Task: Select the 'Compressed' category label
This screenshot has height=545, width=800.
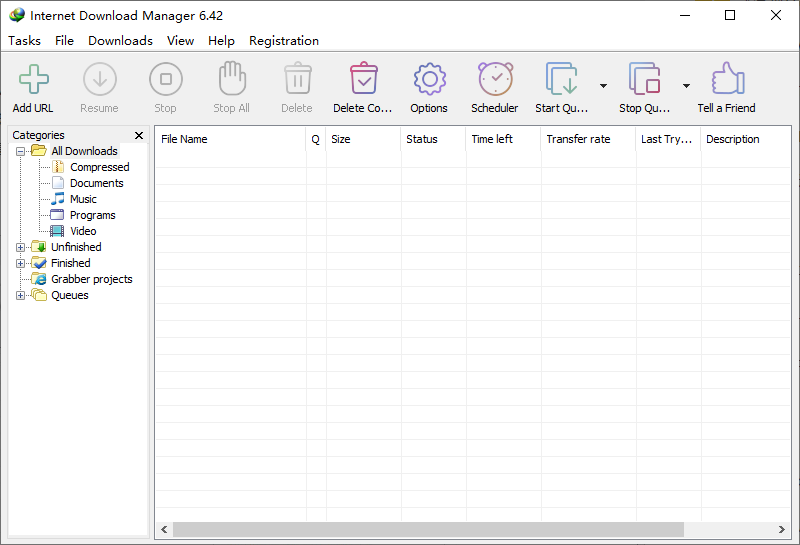Action: click(x=99, y=167)
